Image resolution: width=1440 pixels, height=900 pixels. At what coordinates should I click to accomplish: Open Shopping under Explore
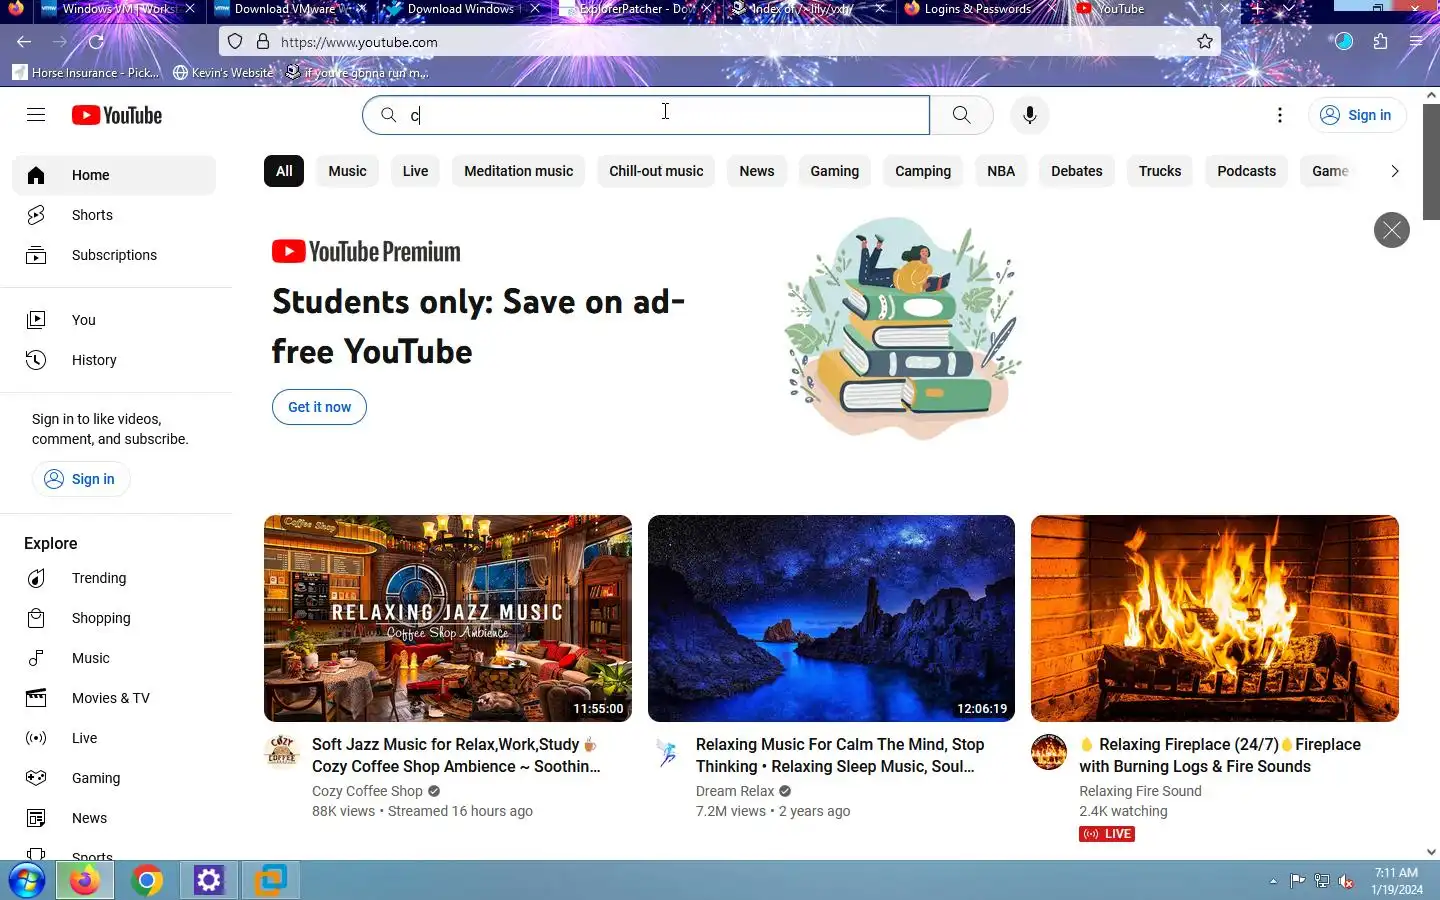[114, 618]
